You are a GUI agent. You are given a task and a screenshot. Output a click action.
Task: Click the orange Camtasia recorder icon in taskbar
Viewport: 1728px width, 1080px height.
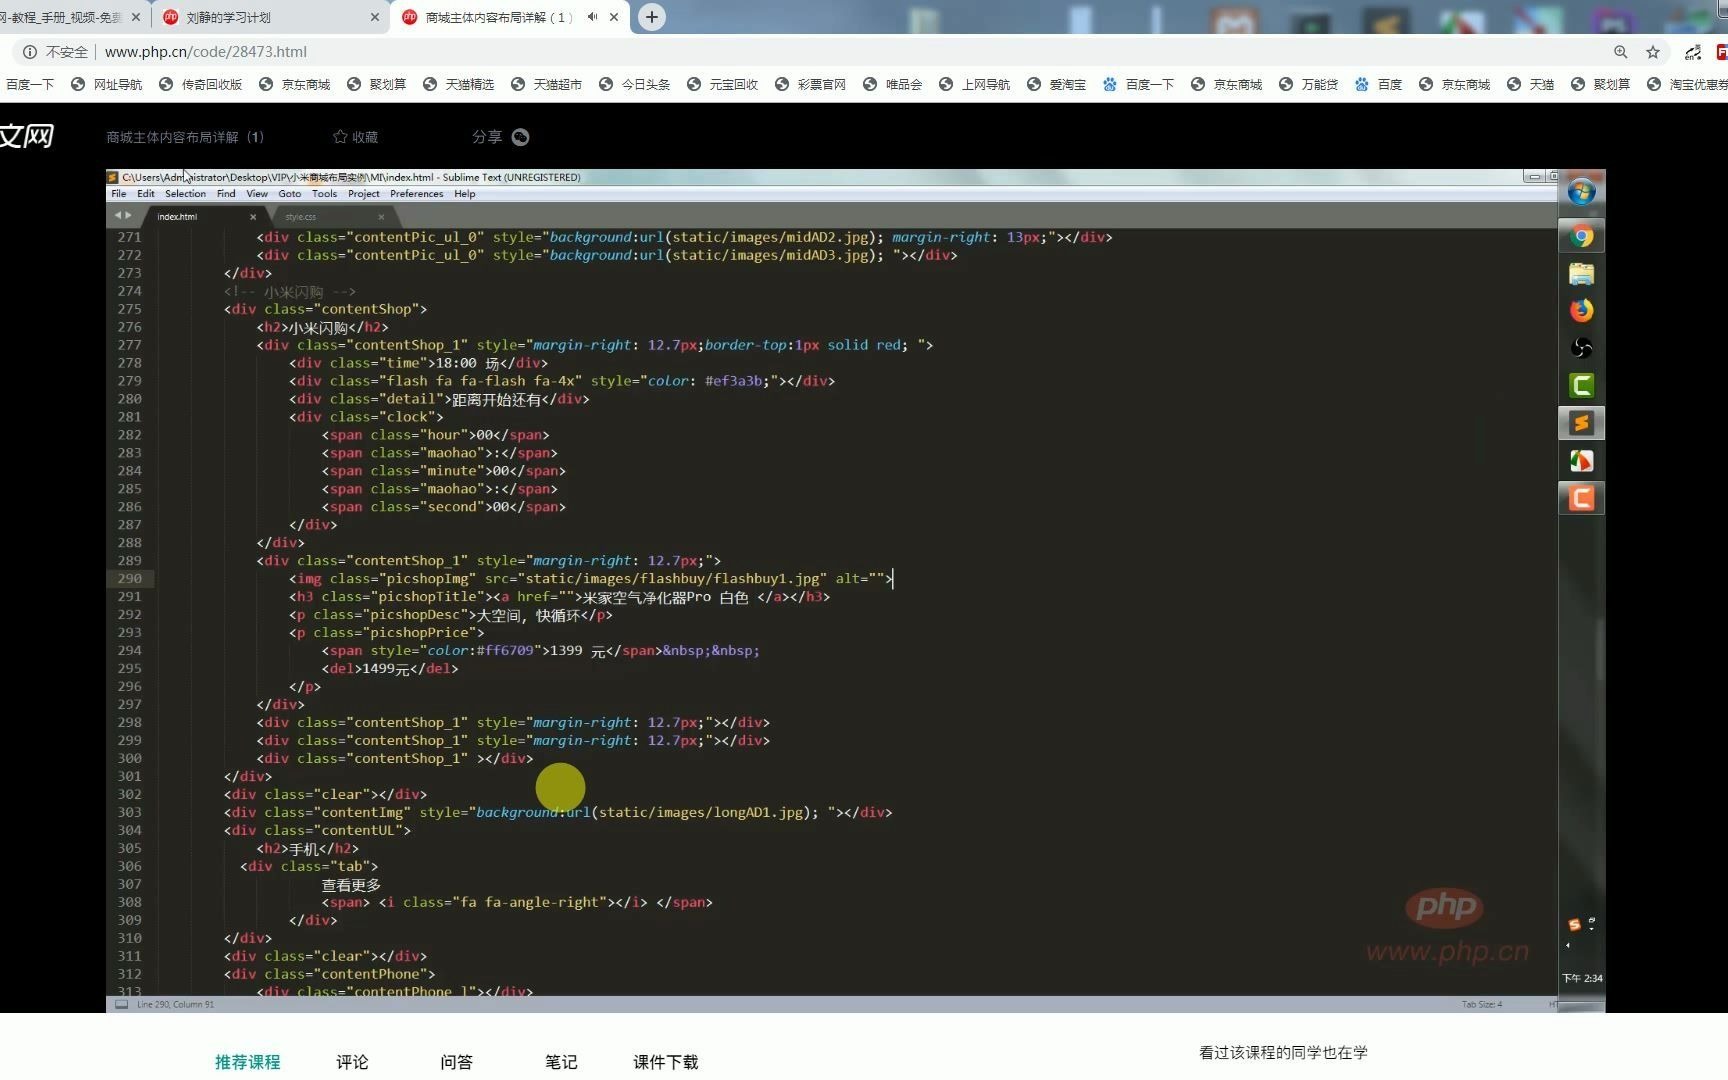[x=1581, y=498]
